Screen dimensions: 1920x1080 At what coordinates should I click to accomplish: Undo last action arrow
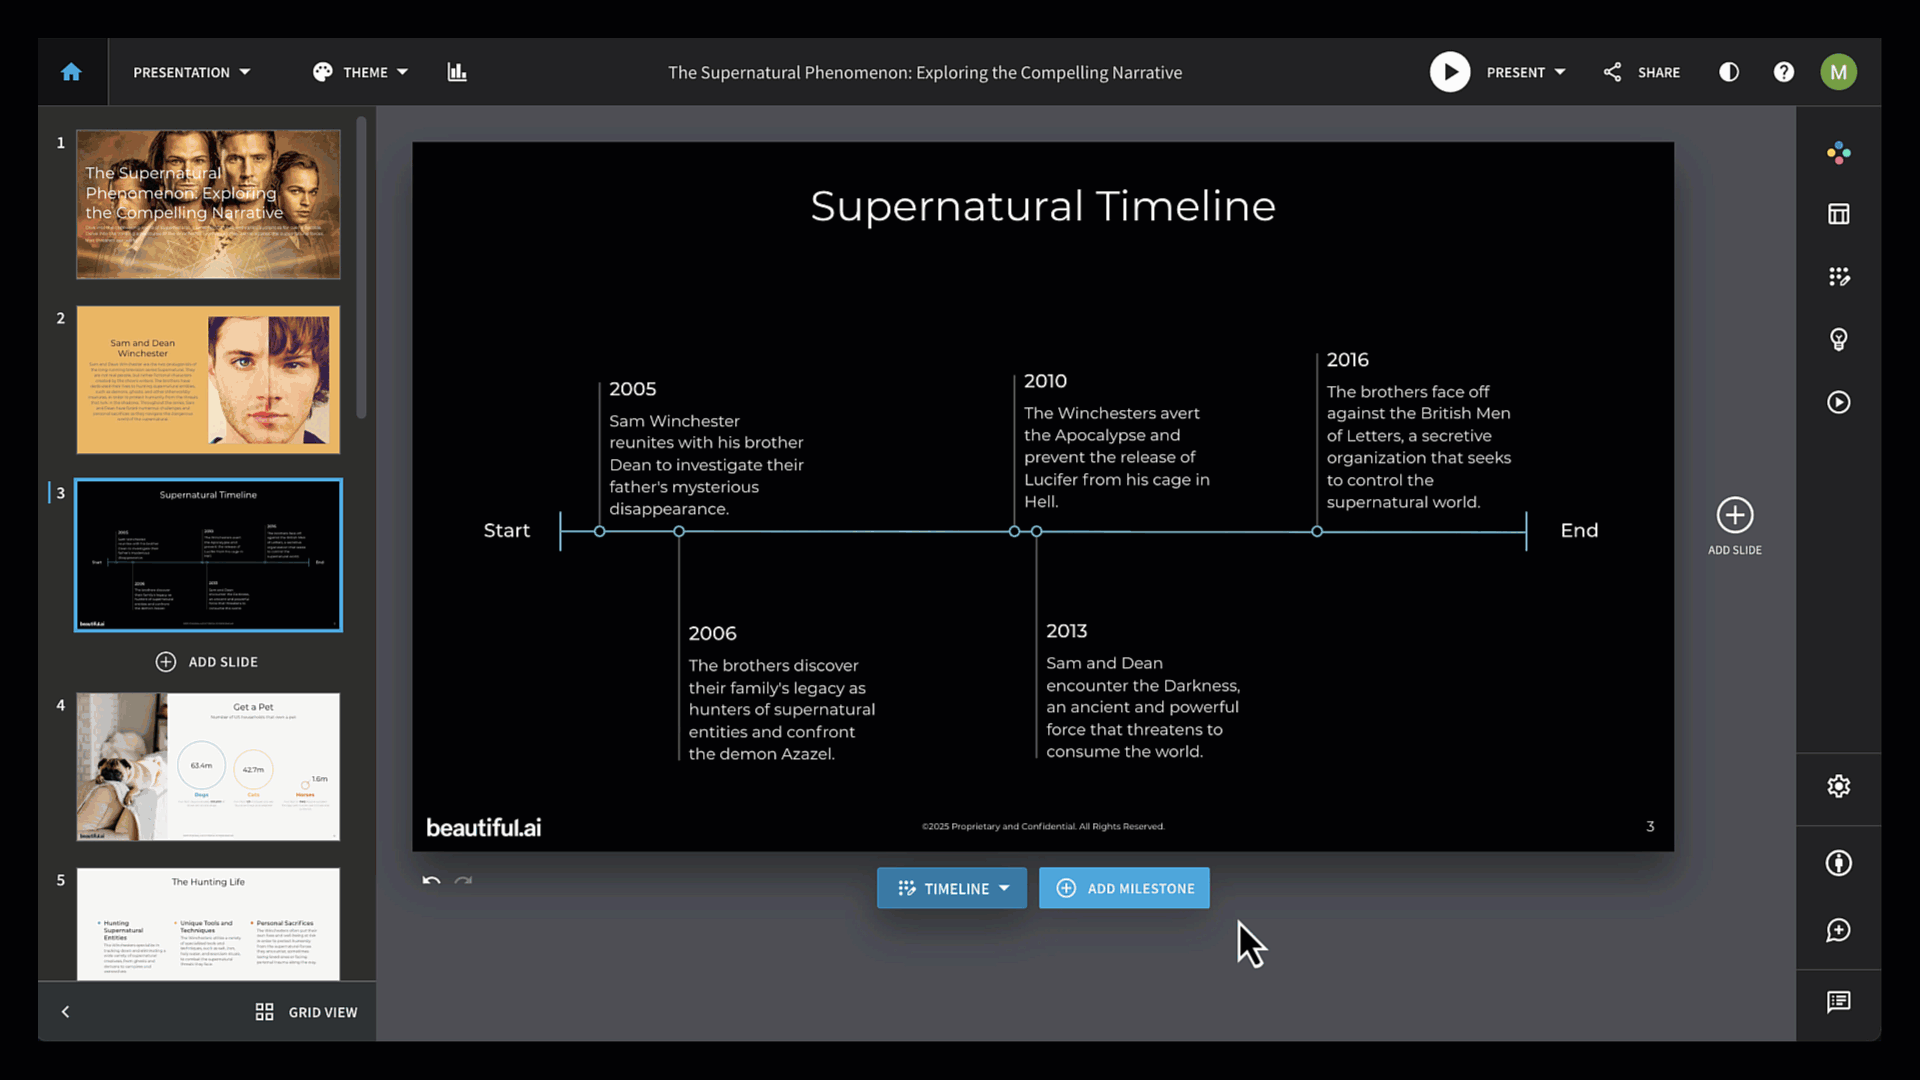click(431, 881)
